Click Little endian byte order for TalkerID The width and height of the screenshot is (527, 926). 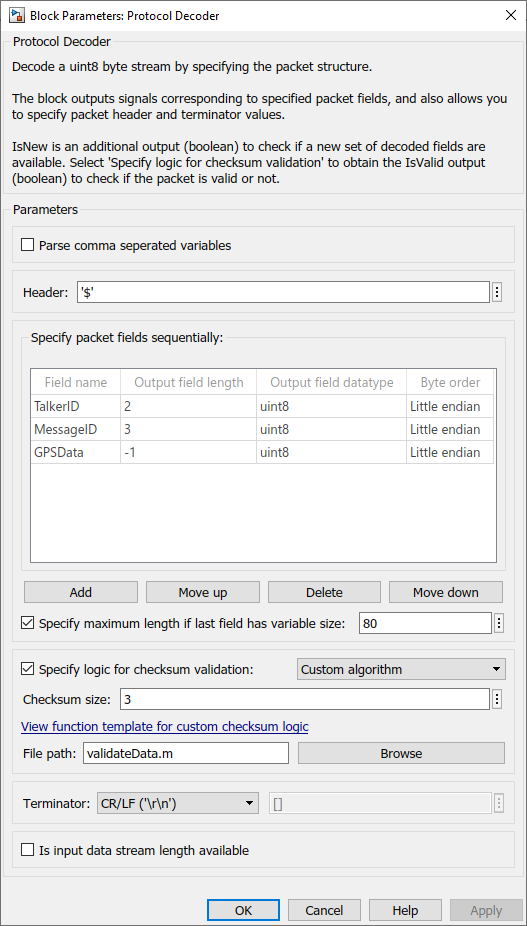tap(450, 406)
